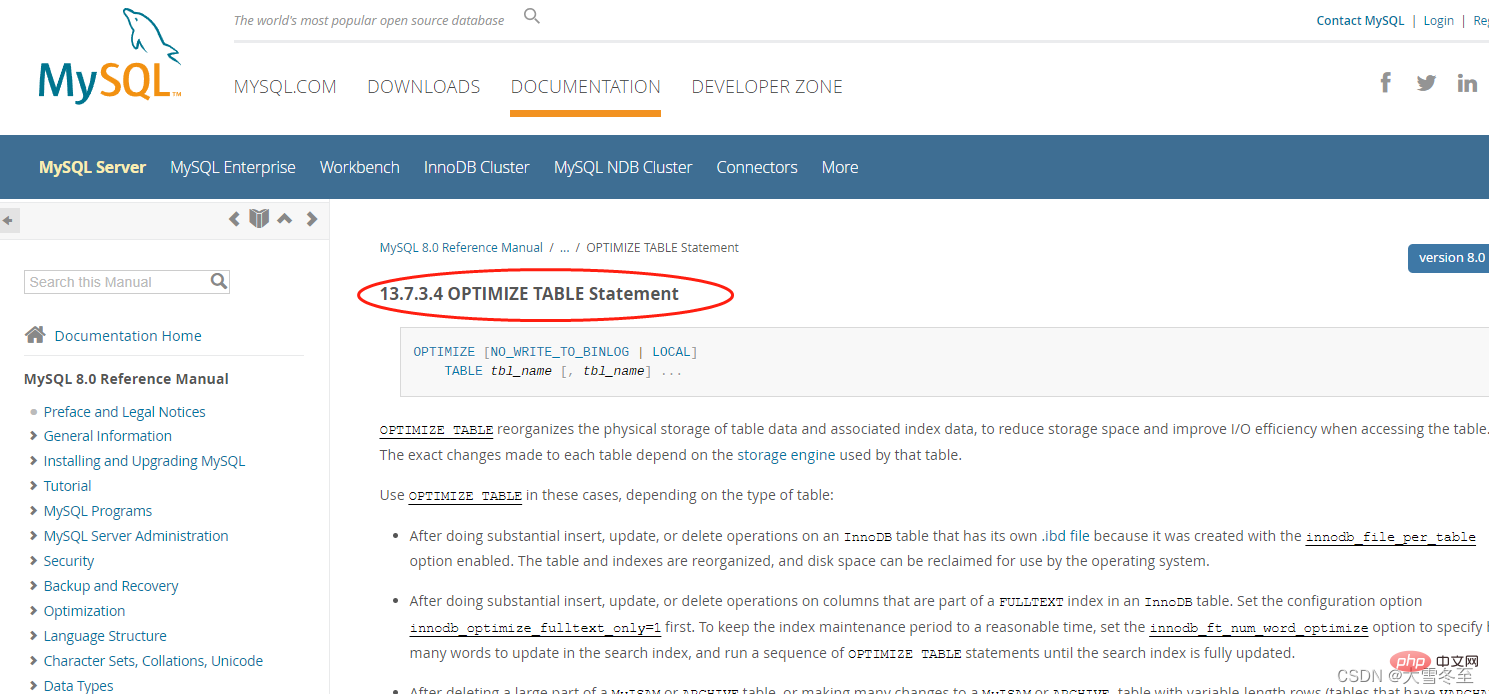Open the DOWNLOADS top navigation tab
The height and width of the screenshot is (694, 1489).
pyautogui.click(x=424, y=87)
